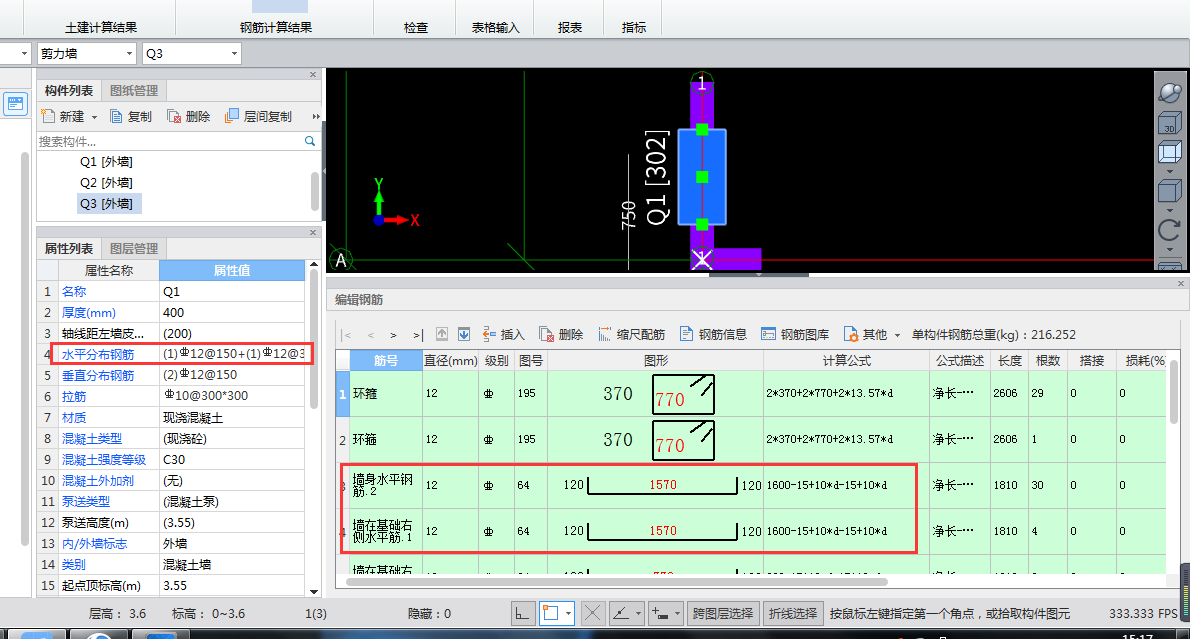The width and height of the screenshot is (1190, 639).
Task: Open dropdown left of 剪力墙 combo box
Action: click(24, 53)
